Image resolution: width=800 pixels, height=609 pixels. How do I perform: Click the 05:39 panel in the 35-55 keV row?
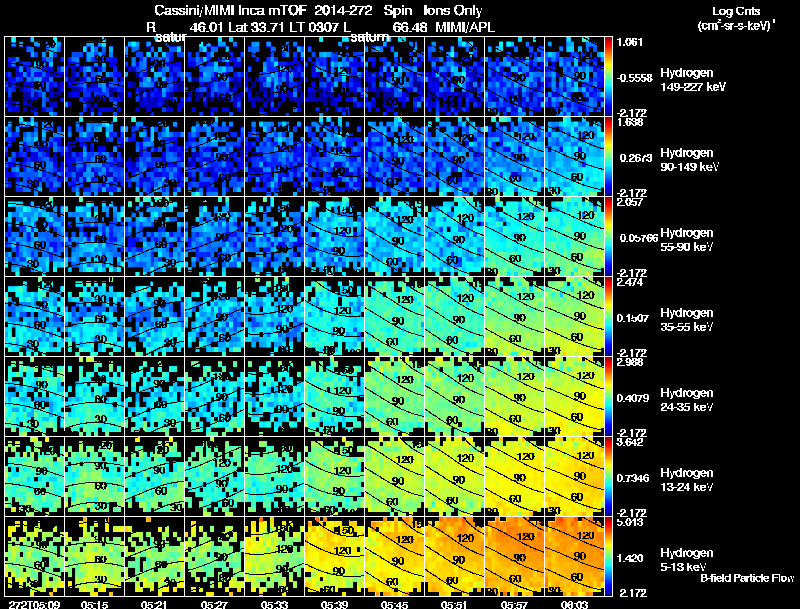(x=335, y=316)
